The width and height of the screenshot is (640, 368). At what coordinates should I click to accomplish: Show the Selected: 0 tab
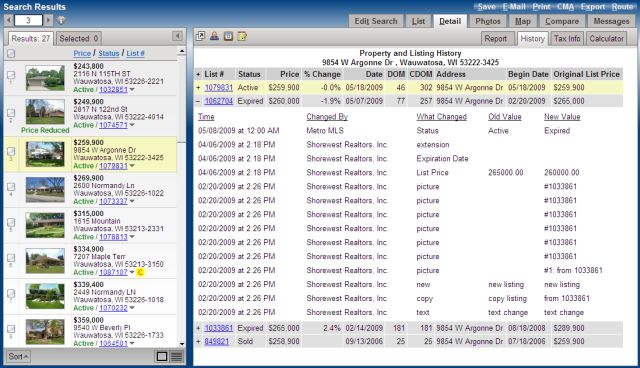tap(79, 39)
